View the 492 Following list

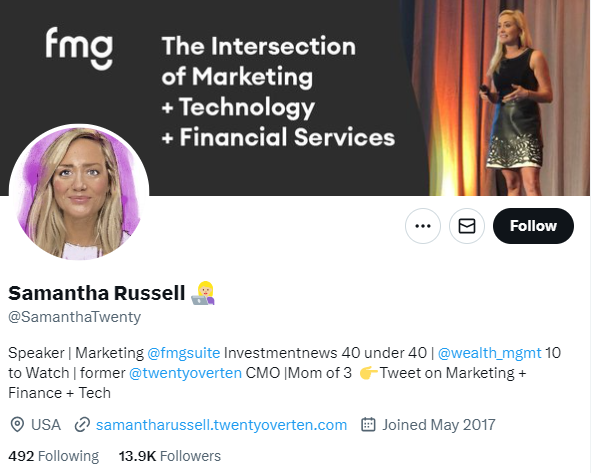[x=53, y=456]
